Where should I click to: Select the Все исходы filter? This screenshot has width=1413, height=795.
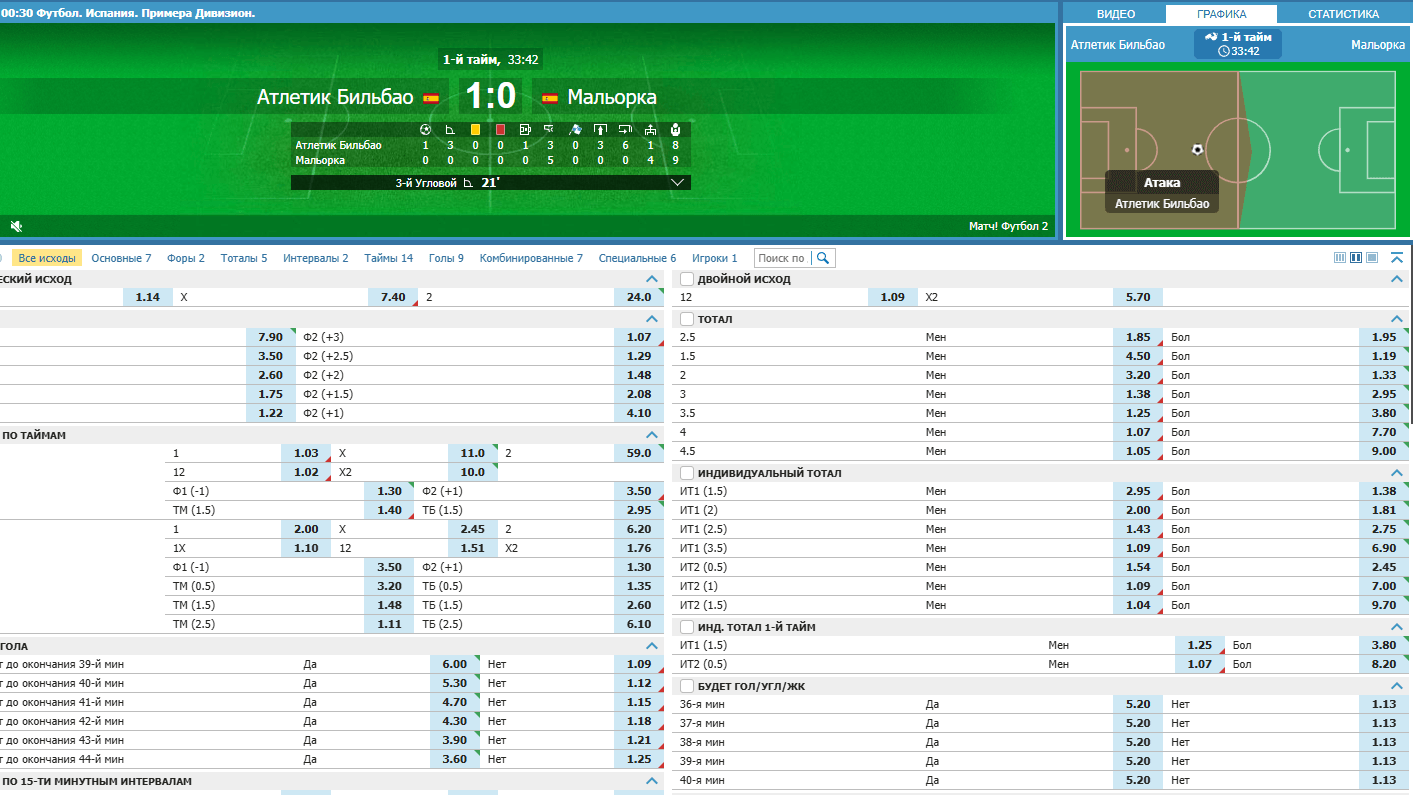47,258
